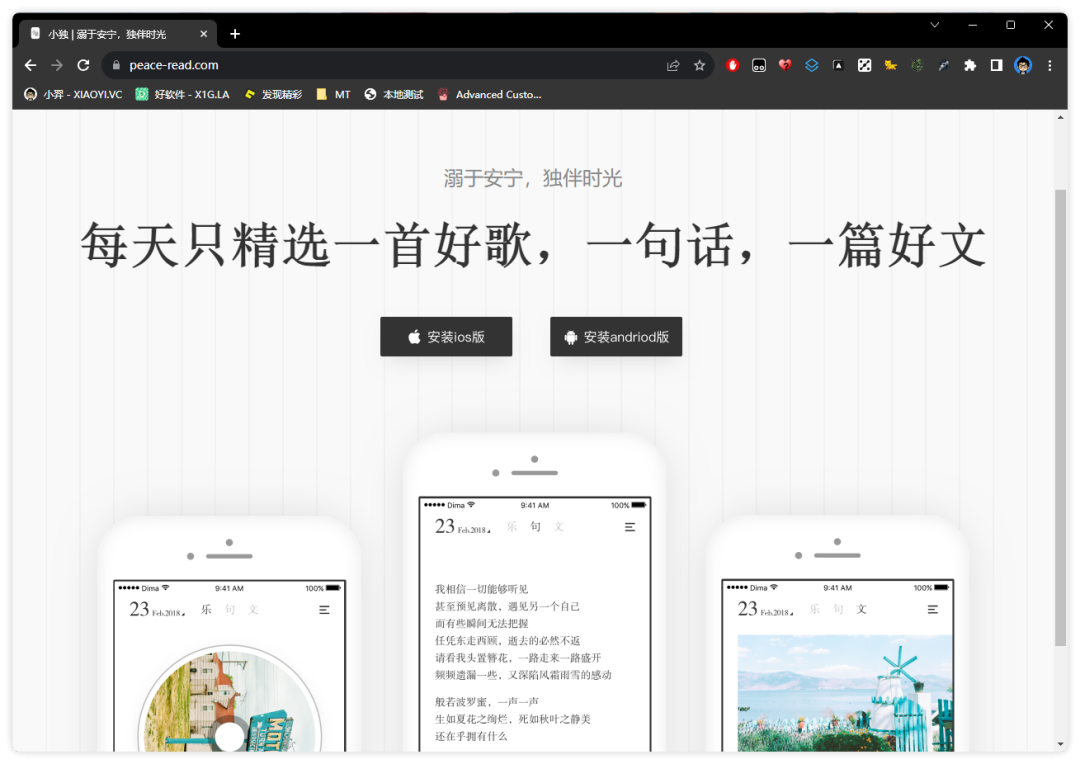This screenshot has height=764, width=1080.
Task: Click the forward navigation arrow
Action: click(57, 65)
